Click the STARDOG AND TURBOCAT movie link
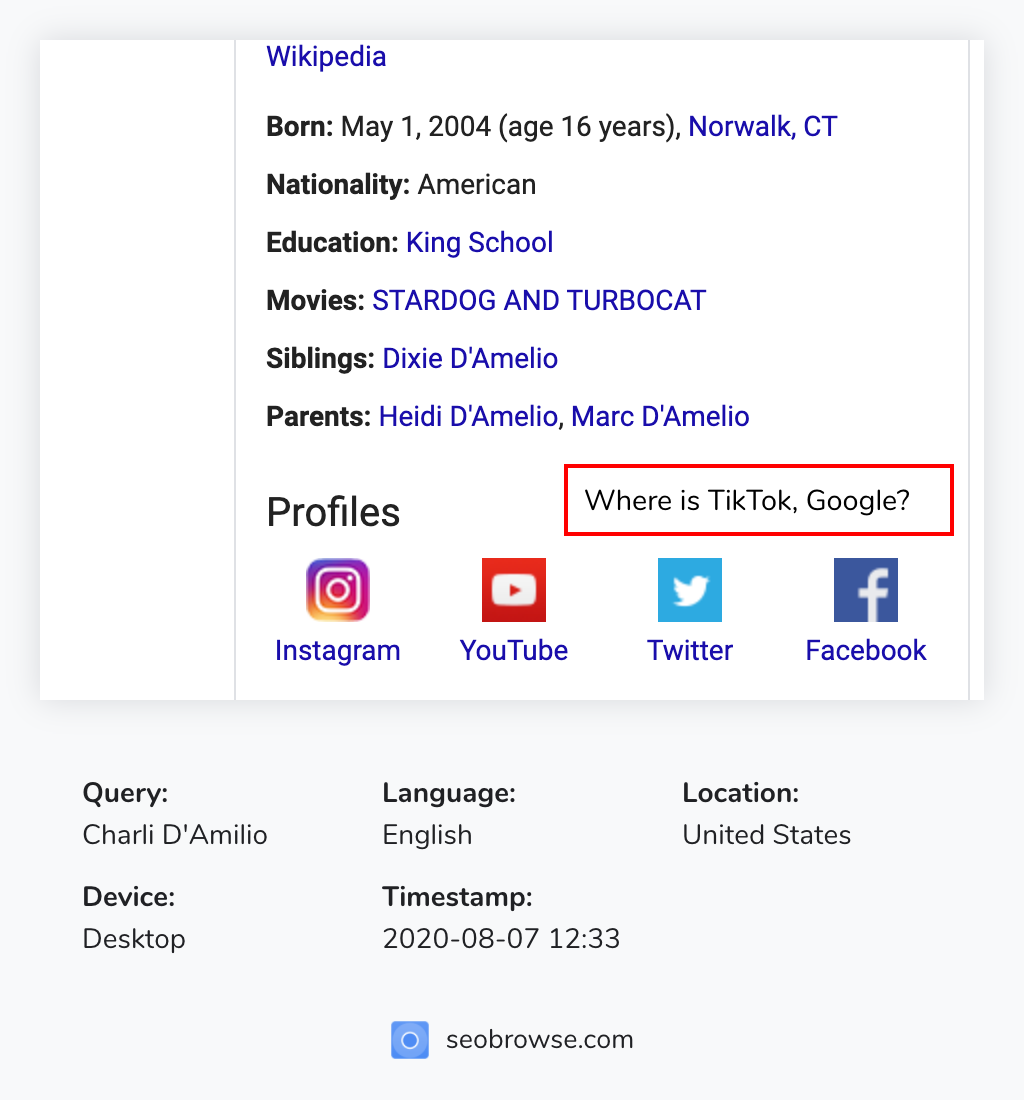The height and width of the screenshot is (1100, 1024). click(538, 300)
